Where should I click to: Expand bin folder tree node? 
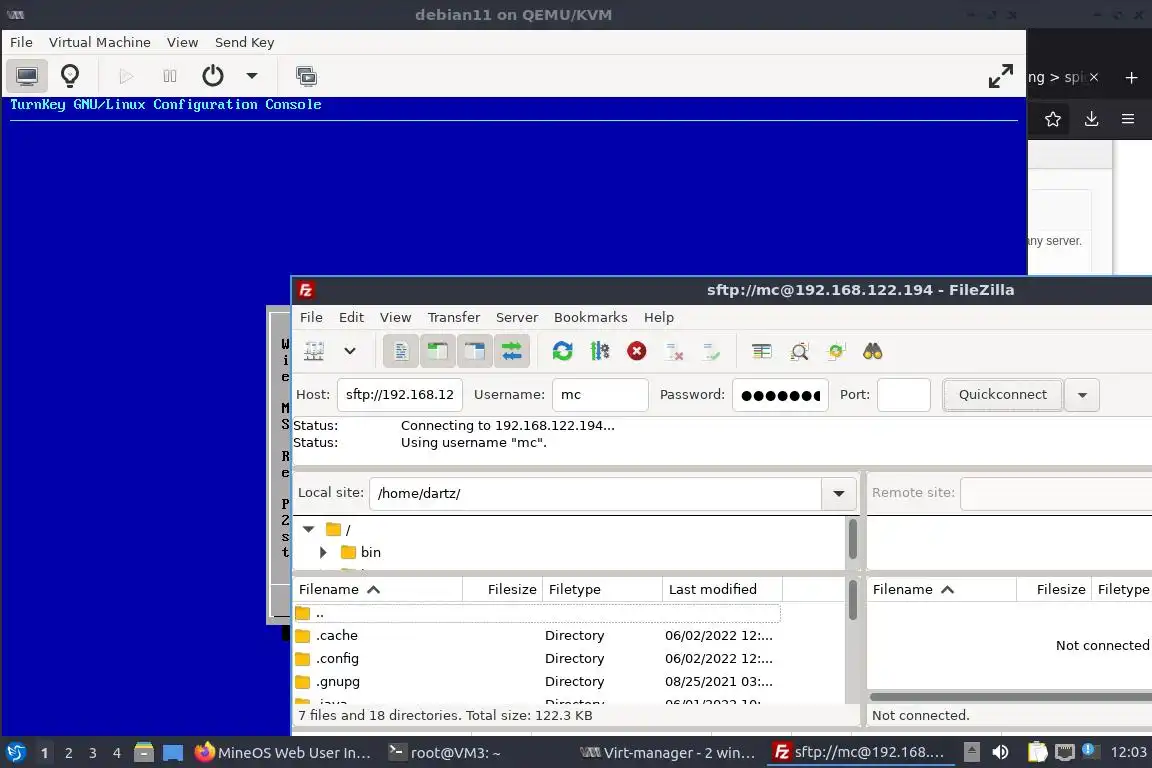click(323, 552)
